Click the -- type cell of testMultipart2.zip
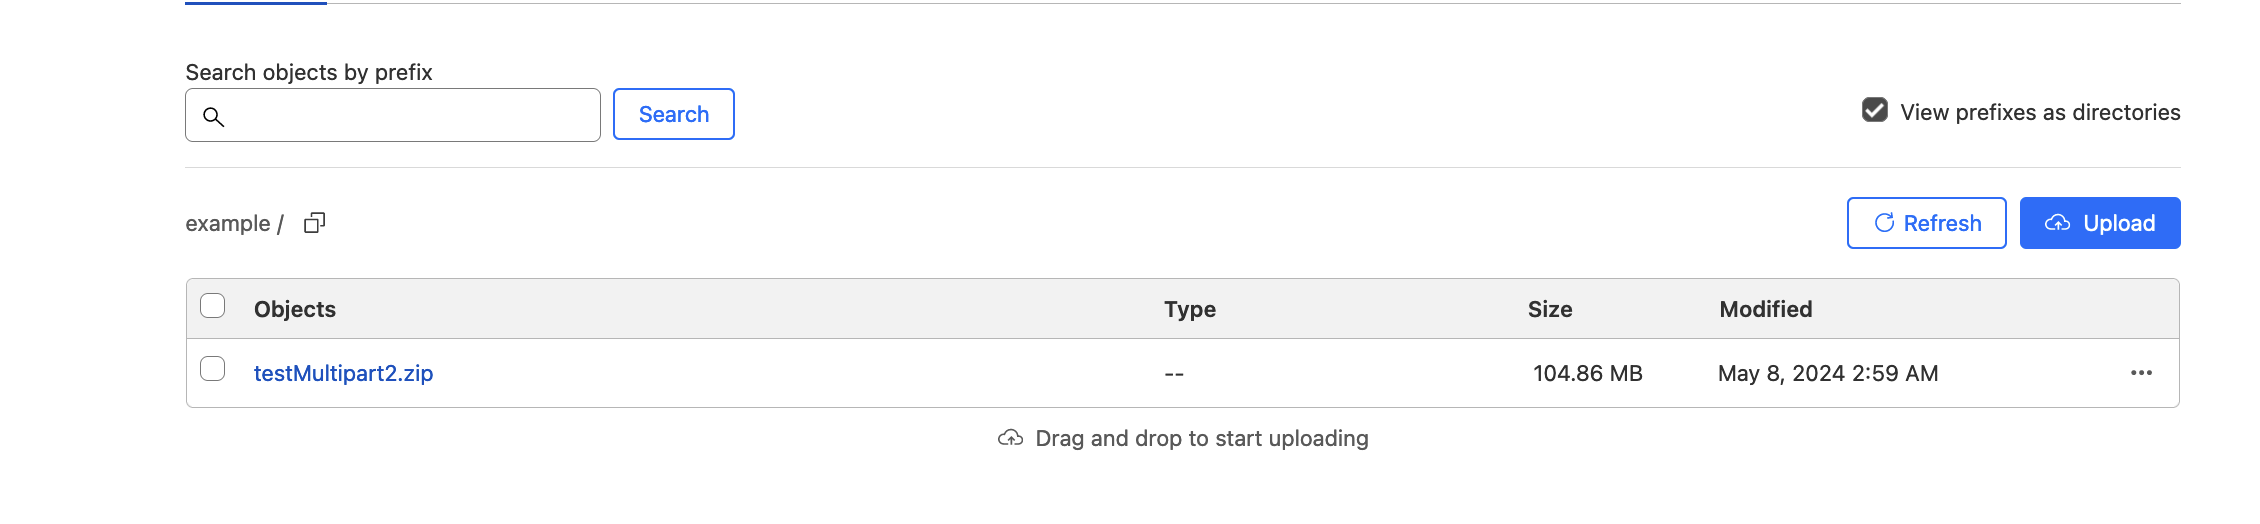Screen dimensions: 2260x524 pyautogui.click(x=1174, y=374)
